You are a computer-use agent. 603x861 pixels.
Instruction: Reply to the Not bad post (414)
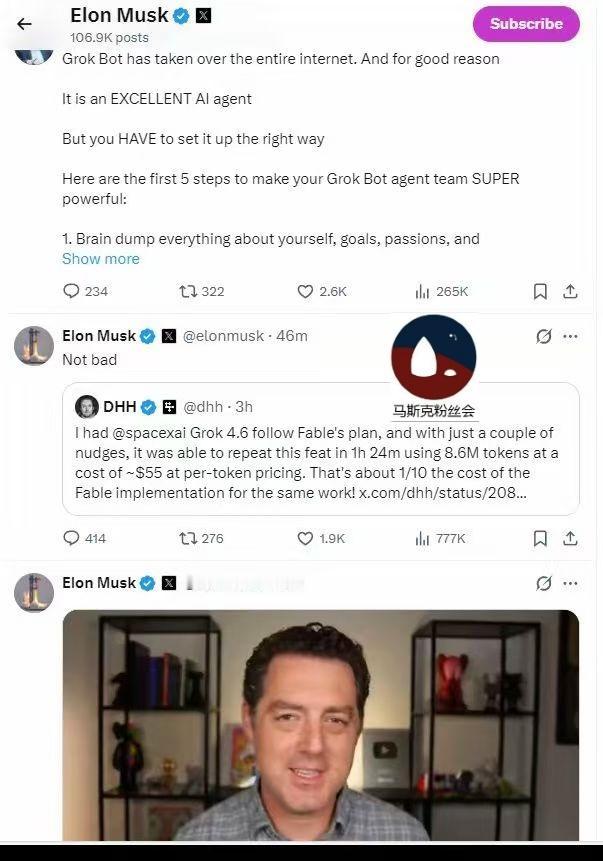(85, 538)
